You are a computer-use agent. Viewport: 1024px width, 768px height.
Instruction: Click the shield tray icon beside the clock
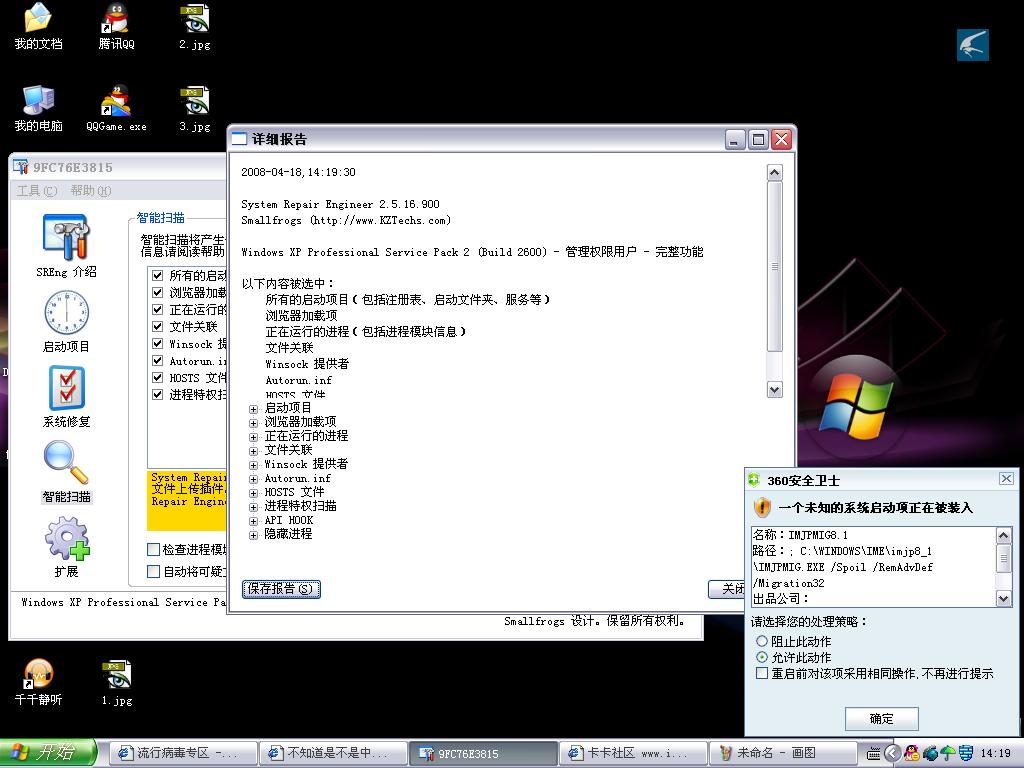[966, 753]
